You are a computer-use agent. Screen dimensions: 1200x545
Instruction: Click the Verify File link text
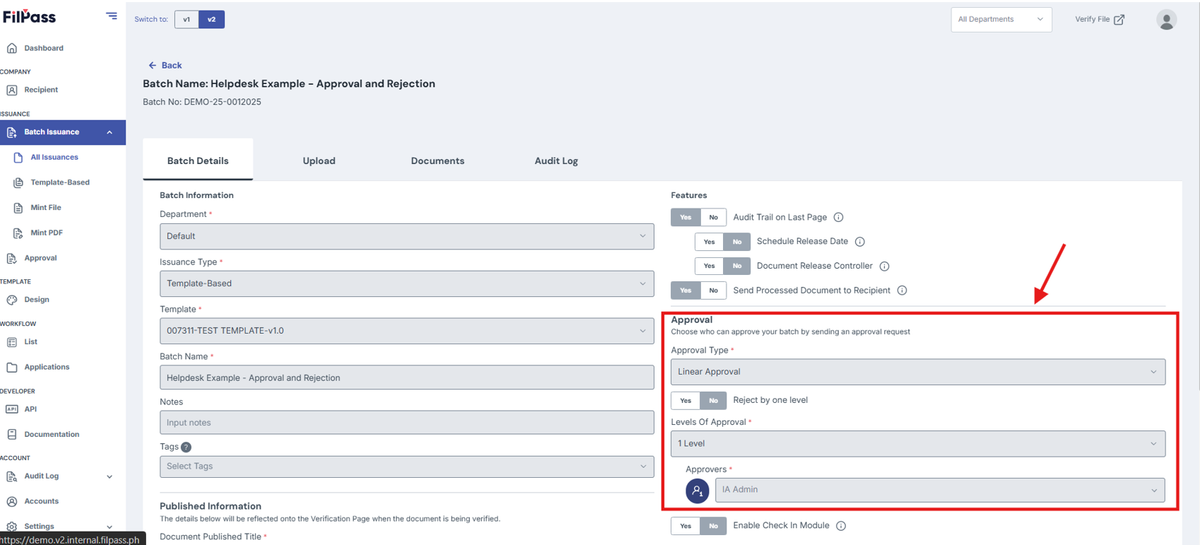[x=1092, y=19]
